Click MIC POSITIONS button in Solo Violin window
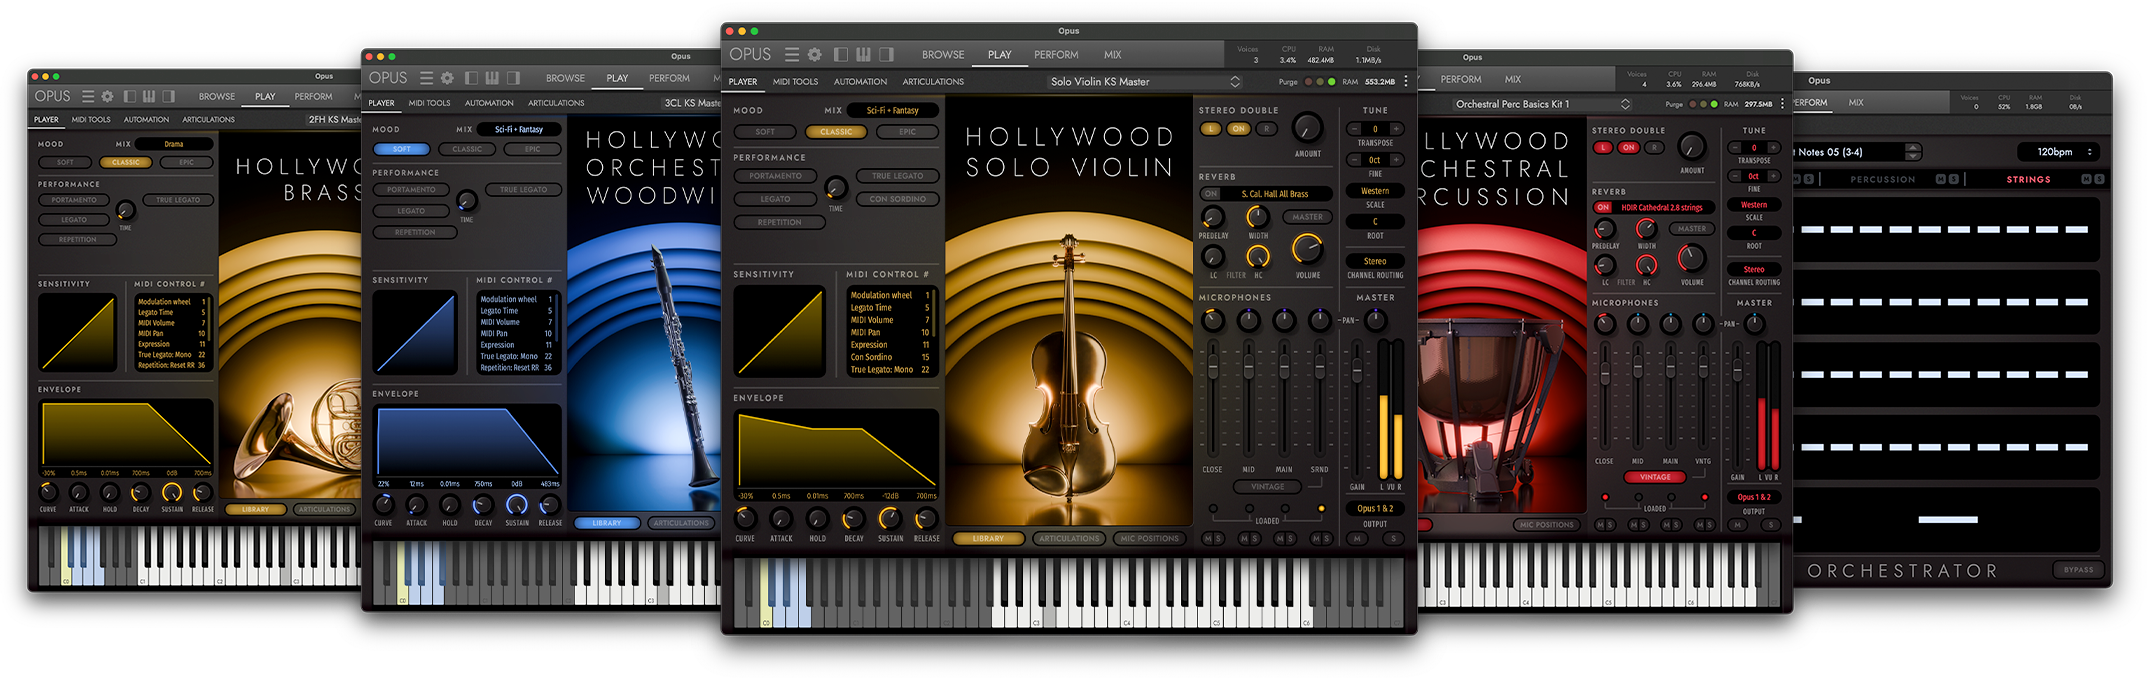The height and width of the screenshot is (678, 2147). click(x=1149, y=538)
